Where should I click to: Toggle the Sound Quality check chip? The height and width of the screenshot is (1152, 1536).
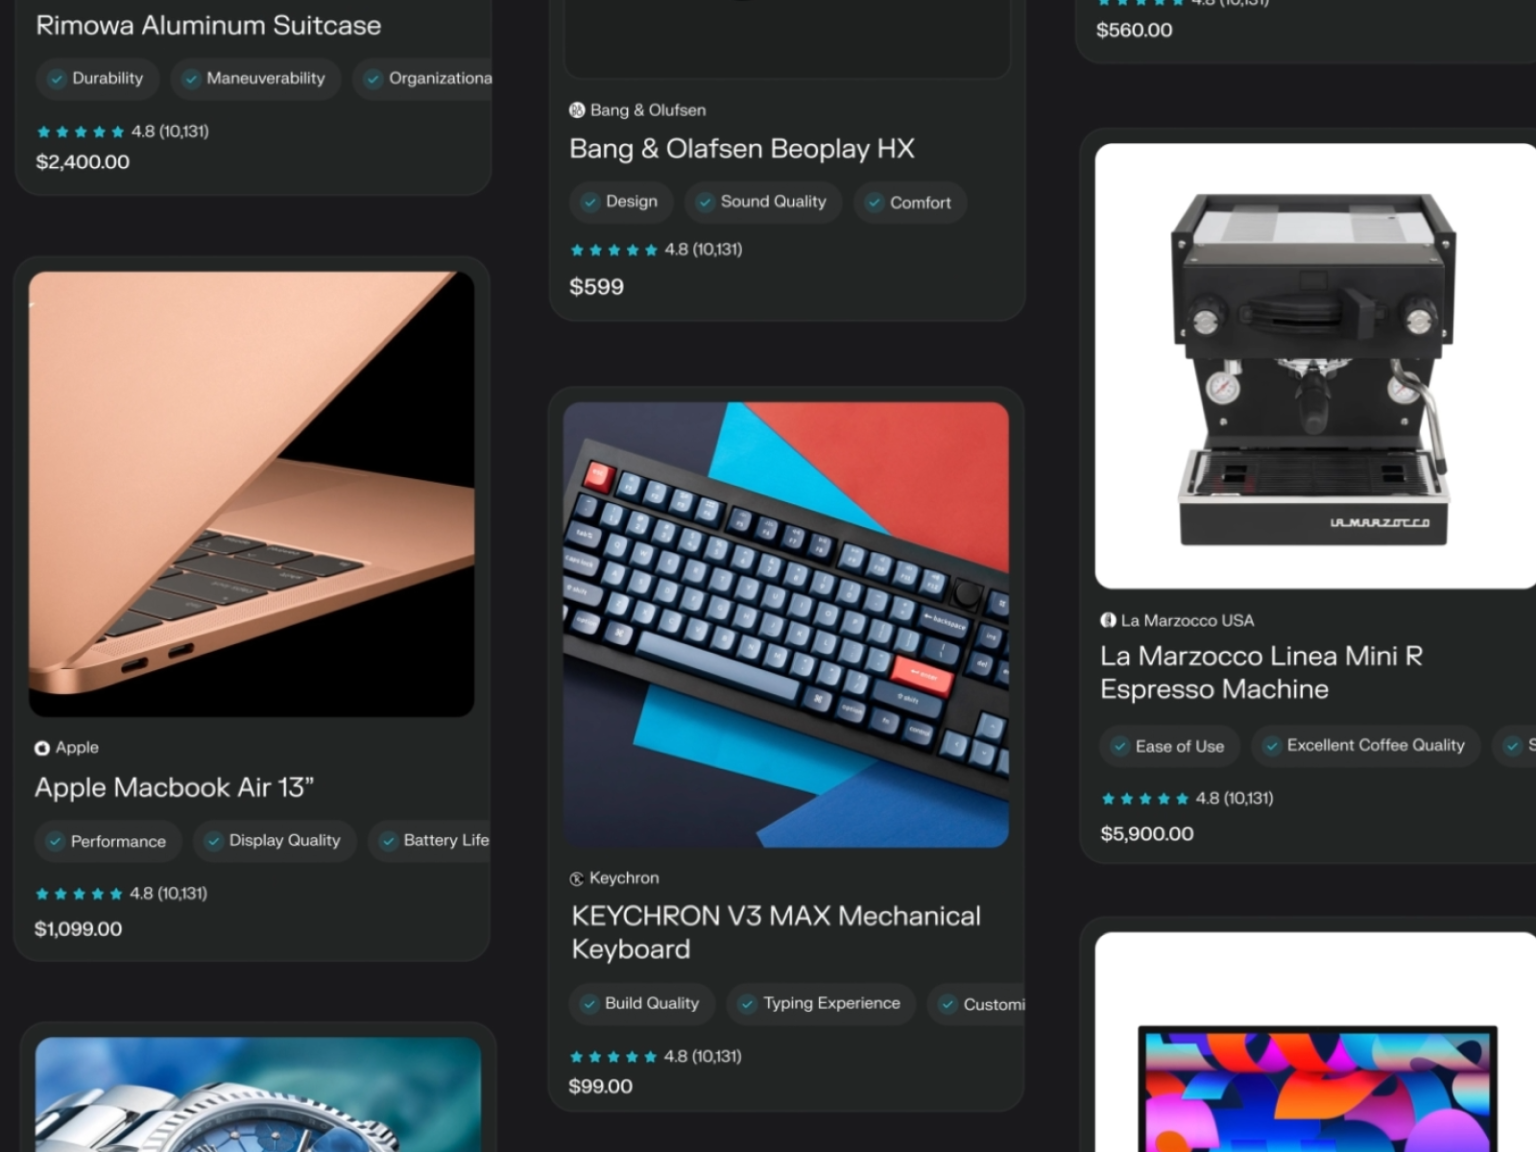[763, 202]
